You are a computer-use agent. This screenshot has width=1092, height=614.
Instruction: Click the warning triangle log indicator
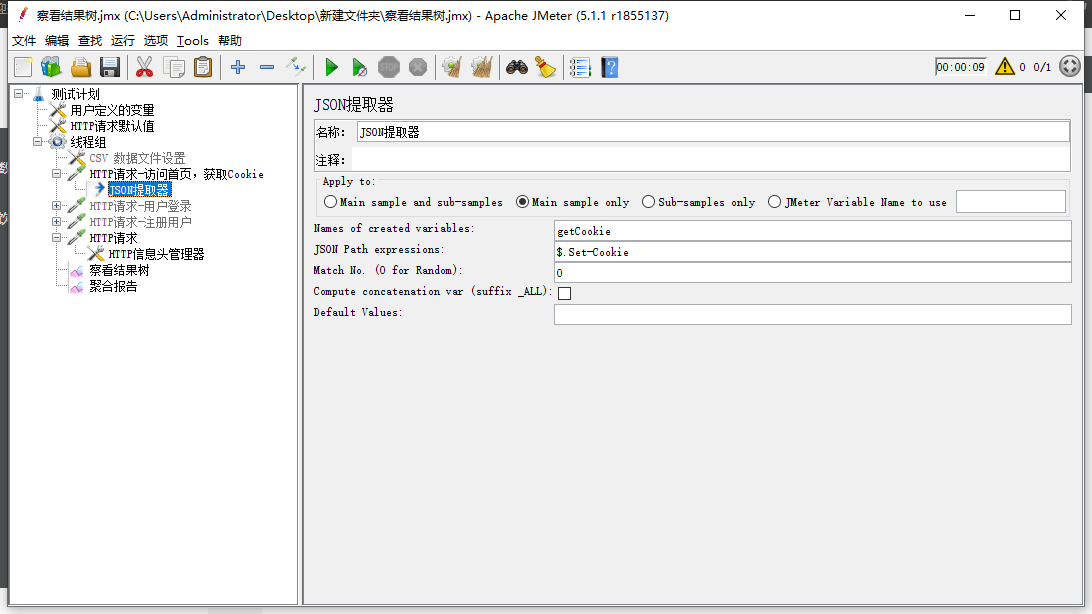point(1004,67)
